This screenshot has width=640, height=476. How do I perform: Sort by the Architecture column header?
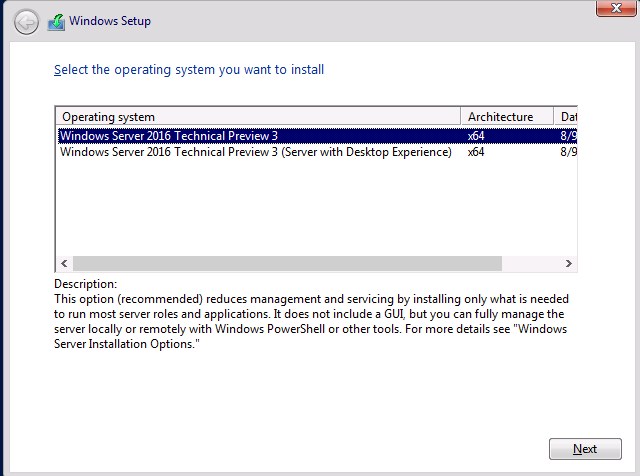click(507, 116)
